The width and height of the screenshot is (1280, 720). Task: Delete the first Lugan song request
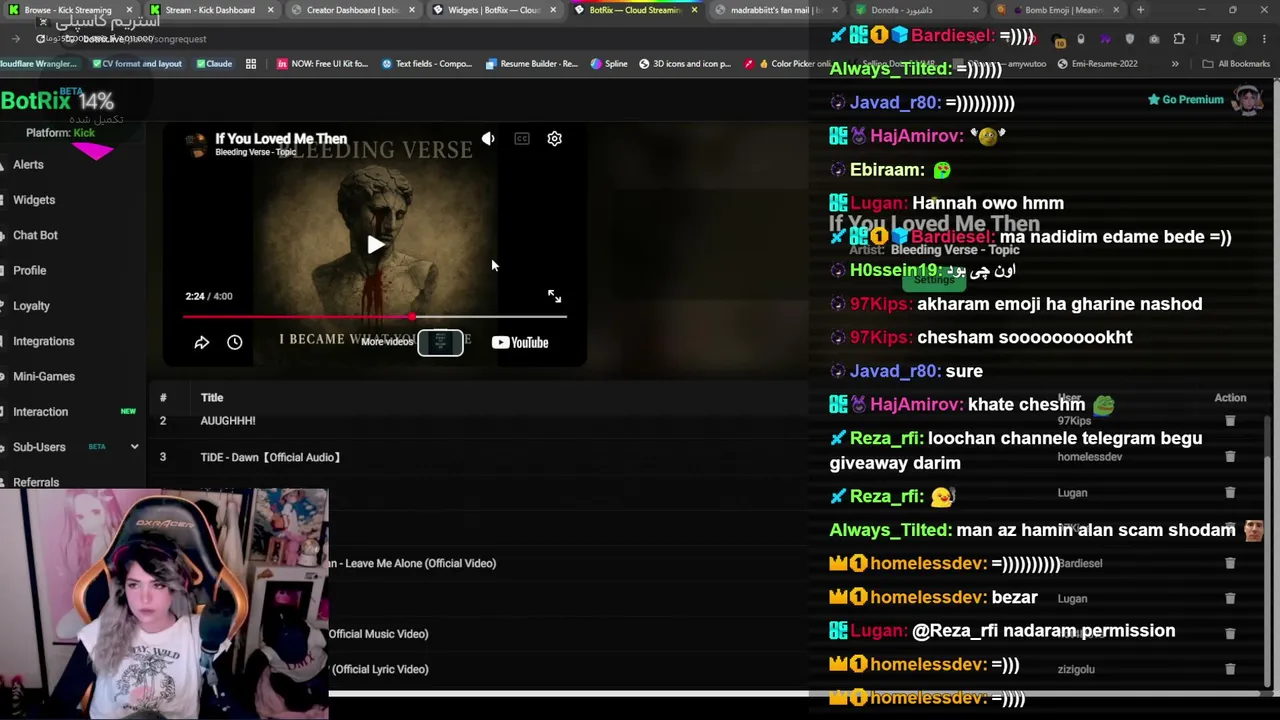1230,492
